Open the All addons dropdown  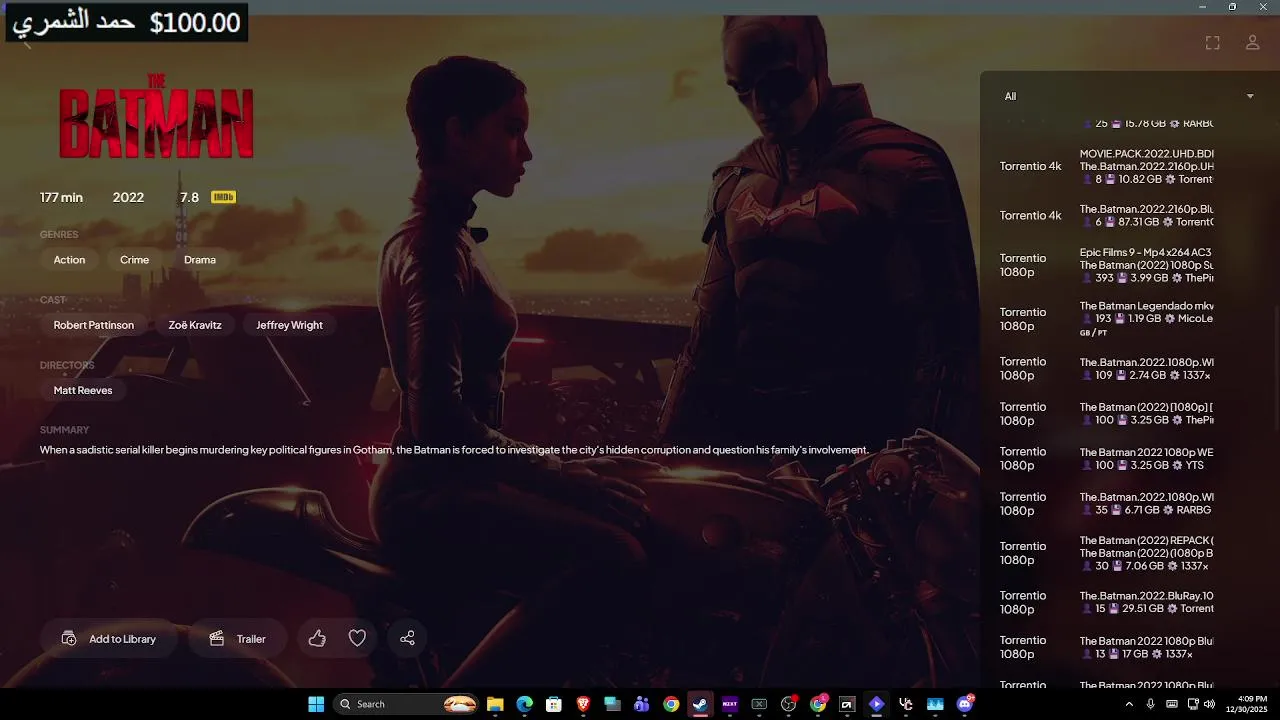[x=1129, y=96]
